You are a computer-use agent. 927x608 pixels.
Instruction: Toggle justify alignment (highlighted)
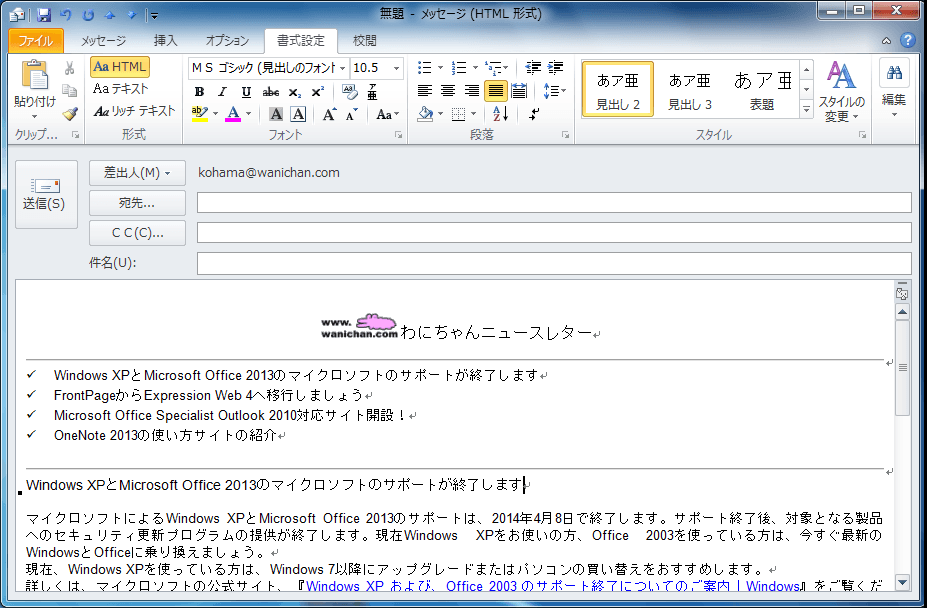click(x=495, y=91)
